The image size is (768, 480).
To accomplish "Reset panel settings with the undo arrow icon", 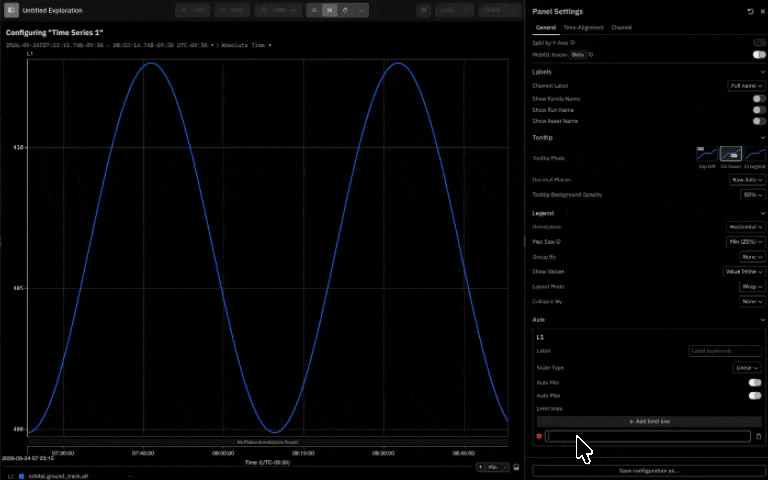I will click(x=750, y=11).
